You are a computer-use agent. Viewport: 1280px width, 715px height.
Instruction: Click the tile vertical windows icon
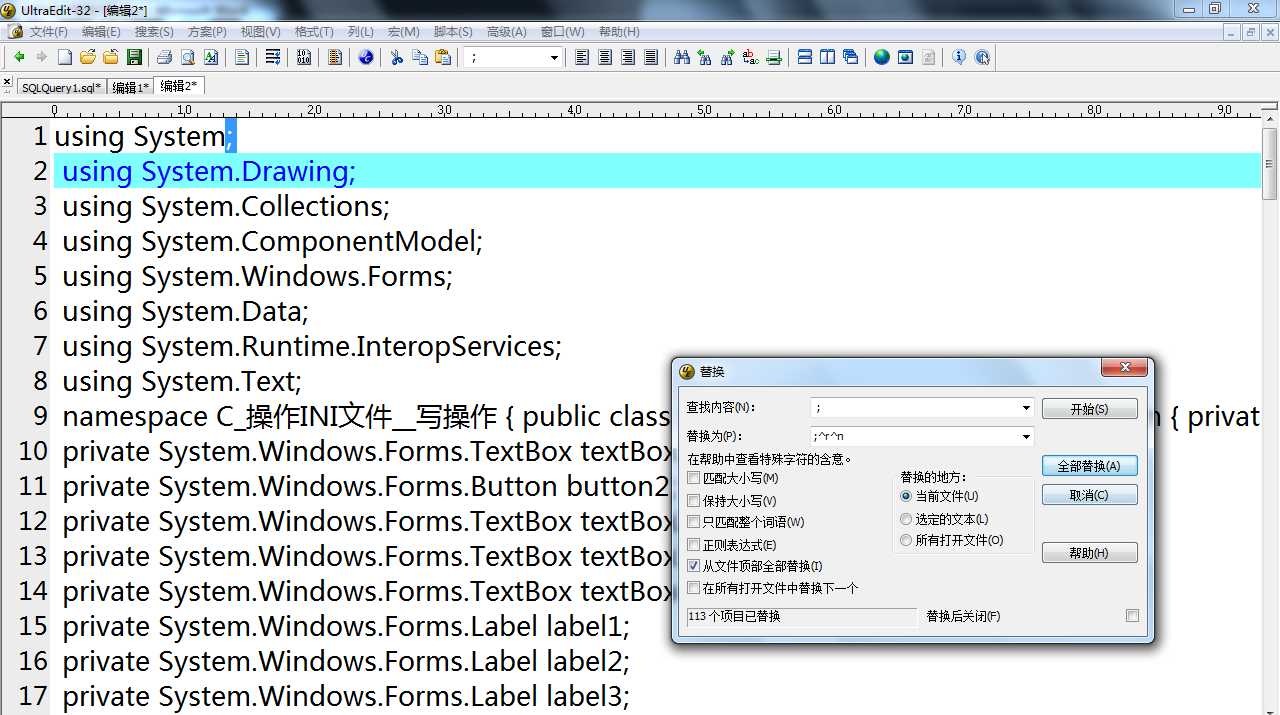pyautogui.click(x=828, y=57)
